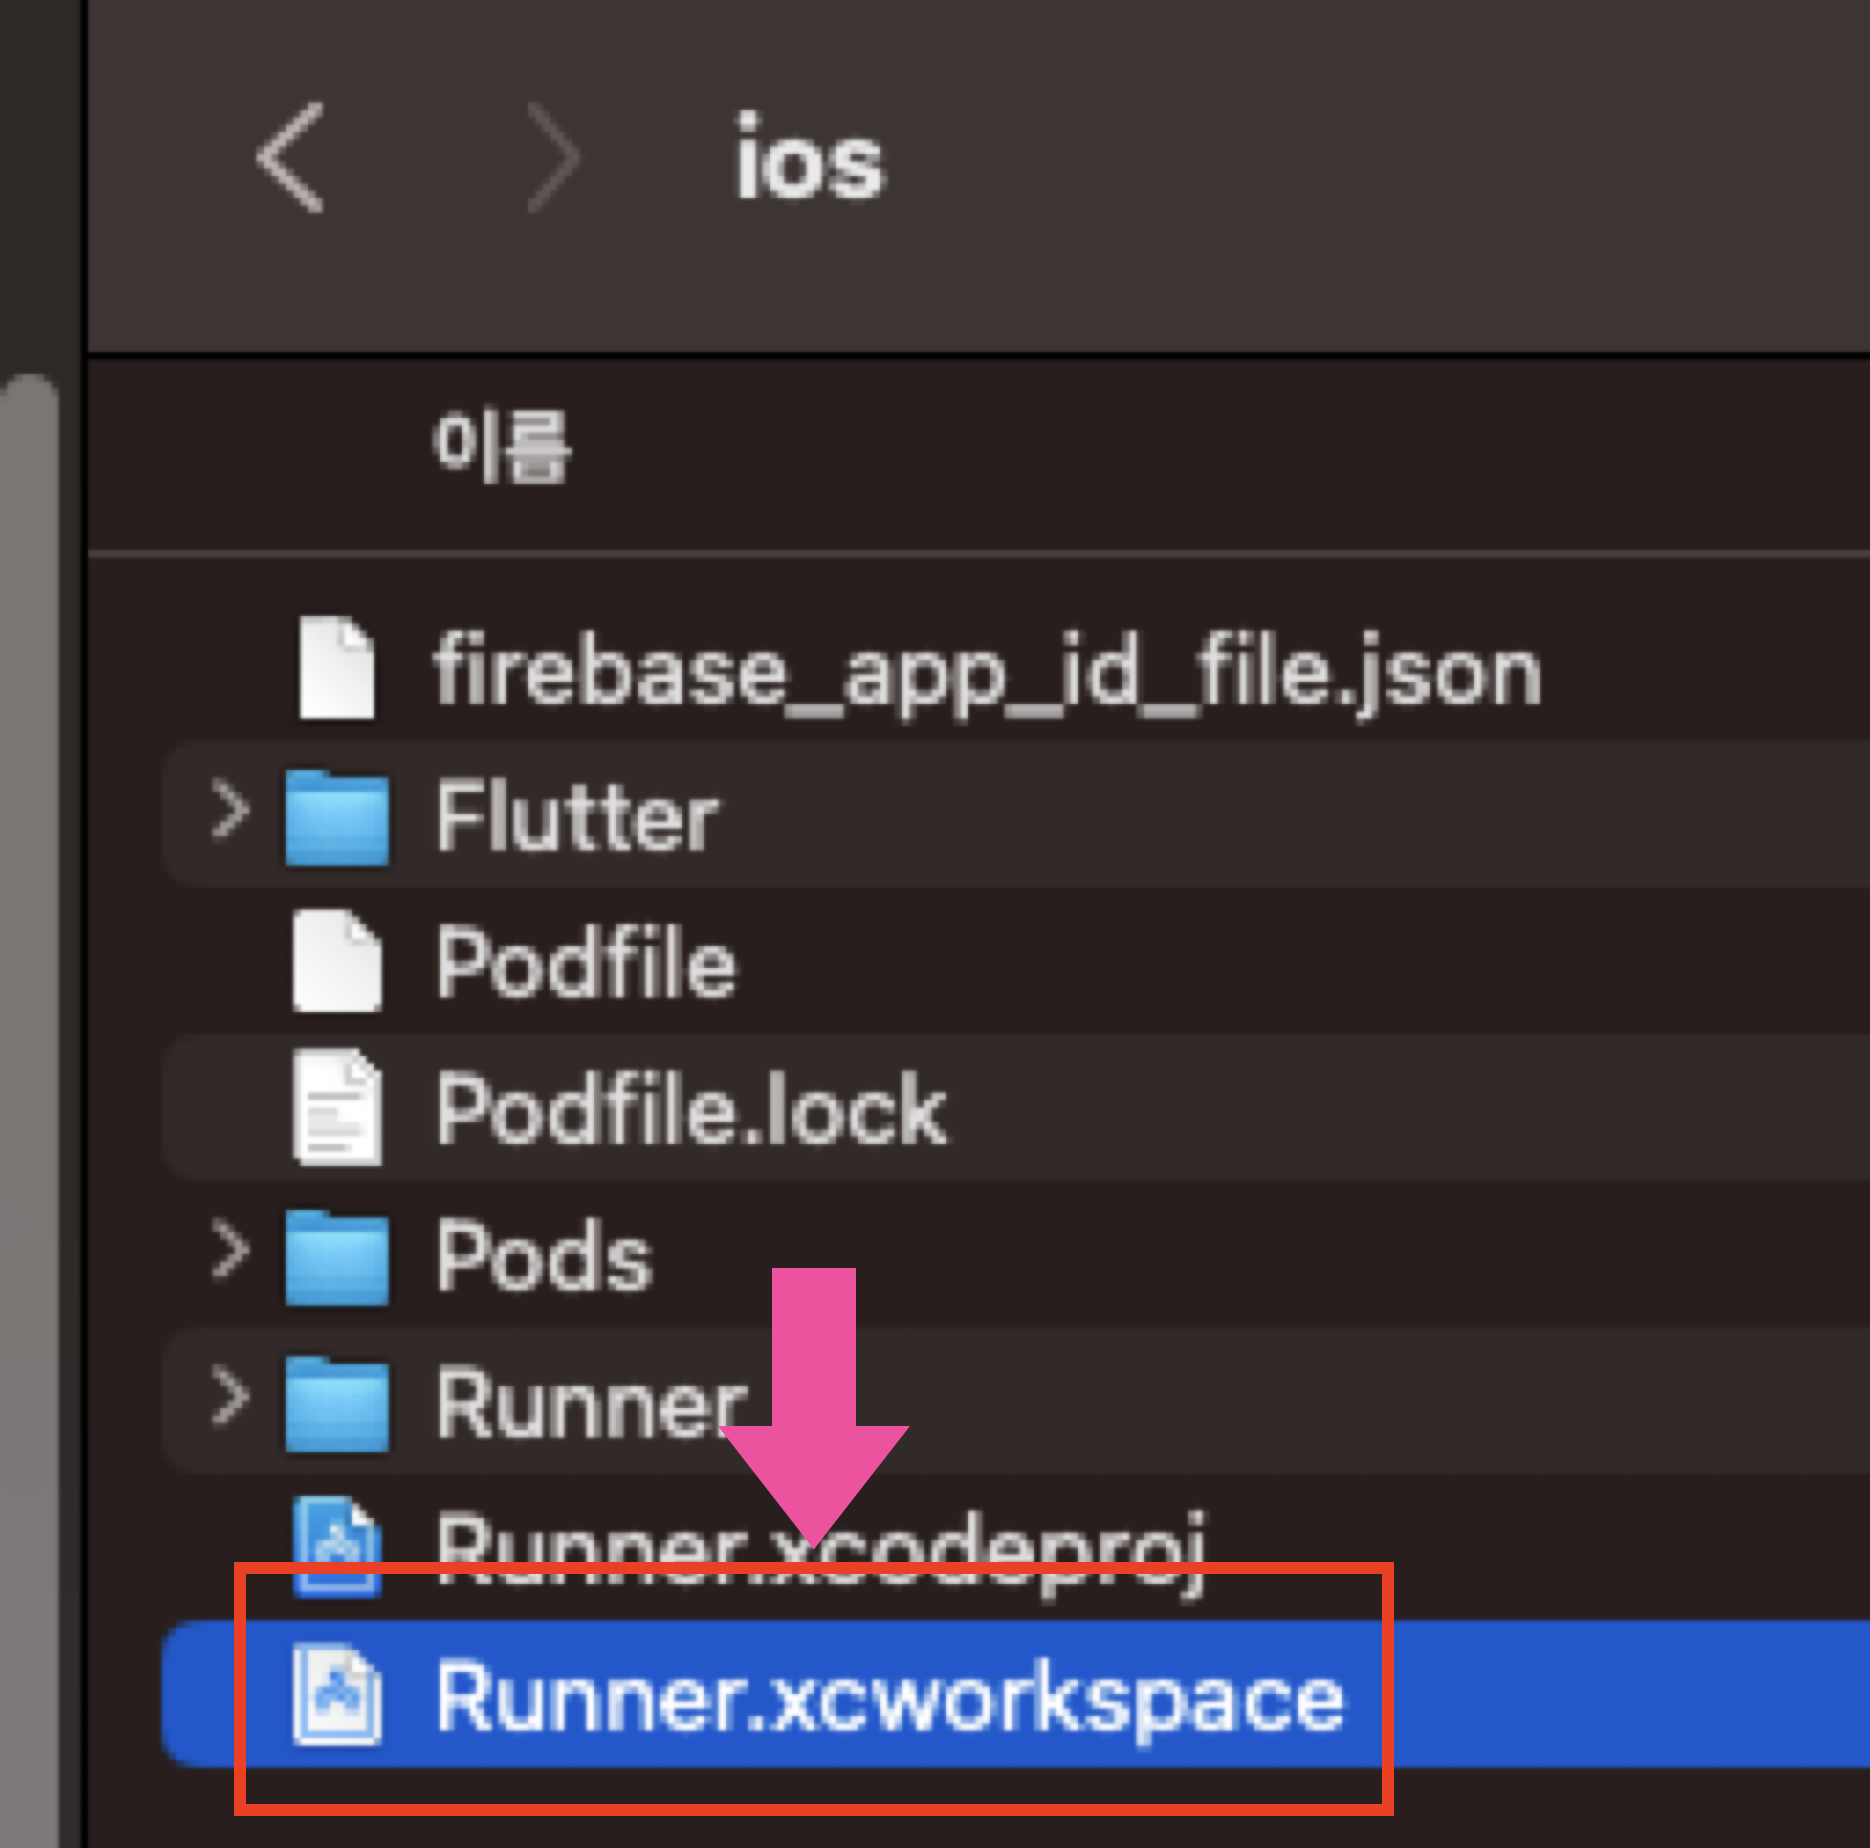Expand the Flutter folder chevron
Screen dimensions: 1870x1848
(230, 811)
